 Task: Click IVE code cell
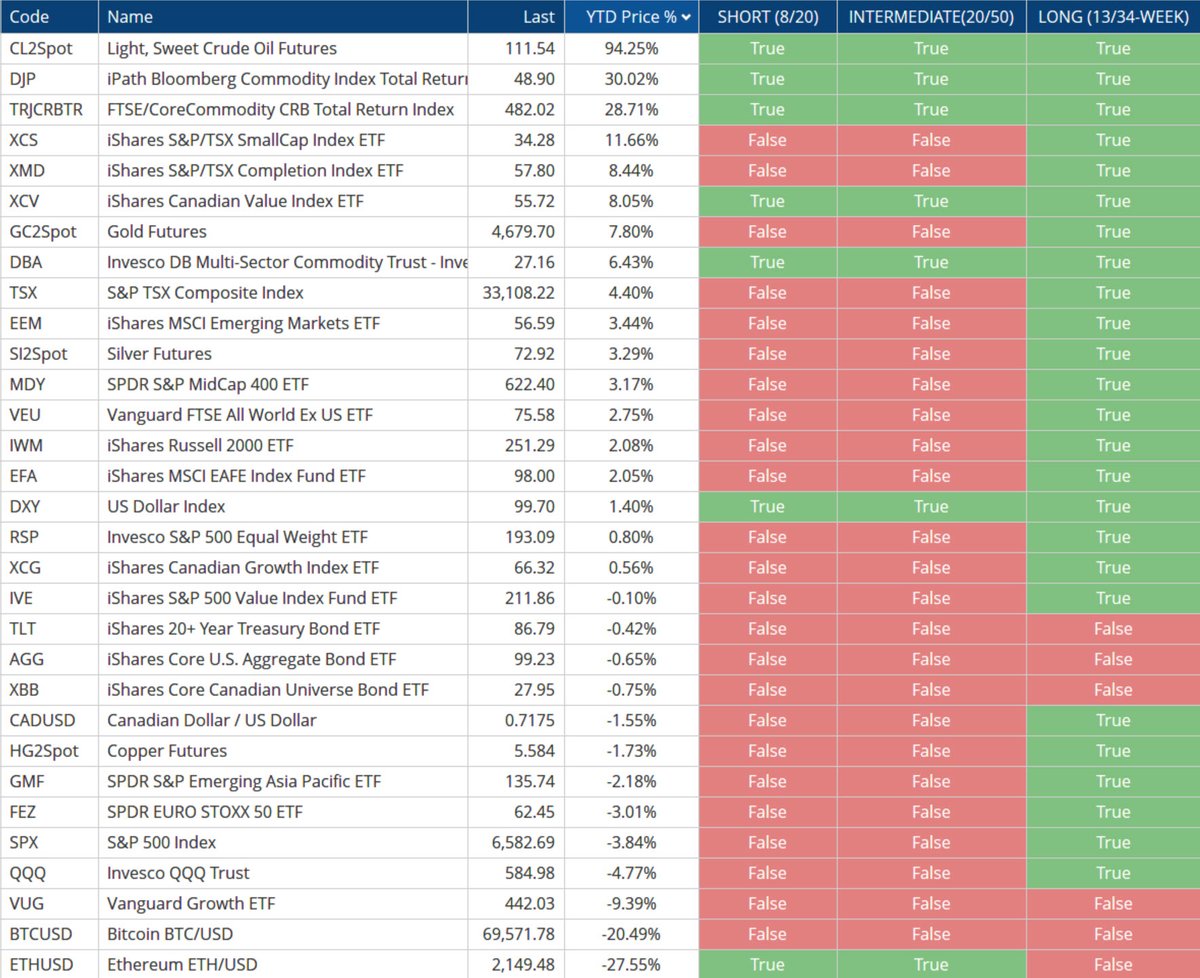coord(49,597)
